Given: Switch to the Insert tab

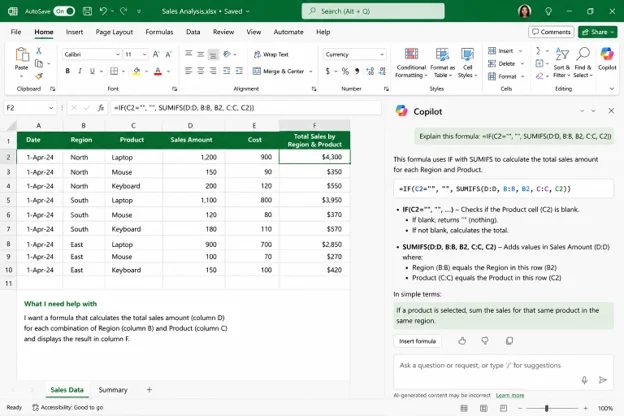Looking at the screenshot, I should 74,32.
